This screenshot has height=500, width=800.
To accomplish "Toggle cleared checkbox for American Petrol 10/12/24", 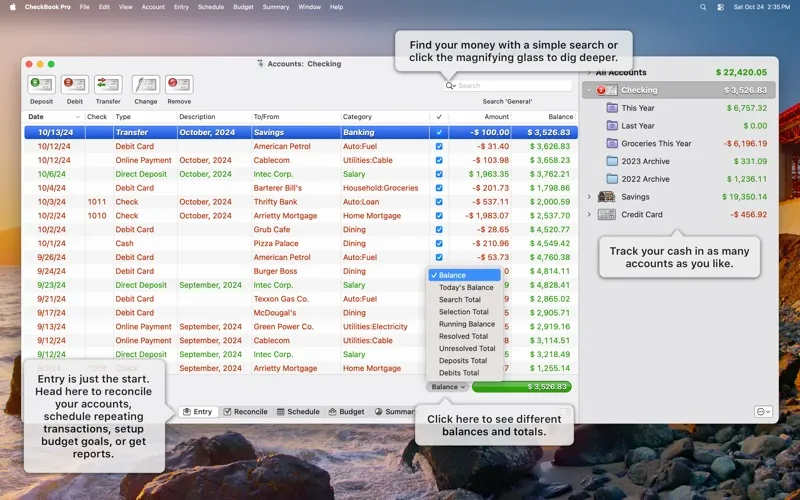I will [x=439, y=146].
